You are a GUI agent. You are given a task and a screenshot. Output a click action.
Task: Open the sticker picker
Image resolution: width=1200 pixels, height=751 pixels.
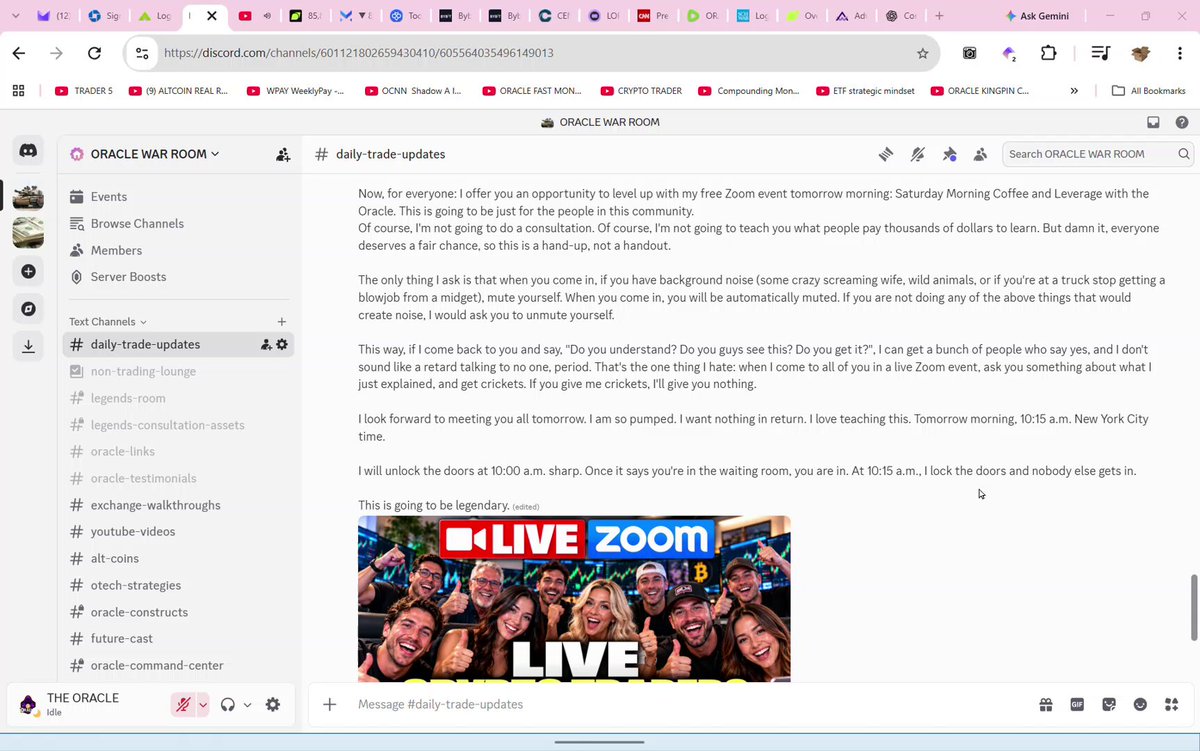pos(1109,704)
